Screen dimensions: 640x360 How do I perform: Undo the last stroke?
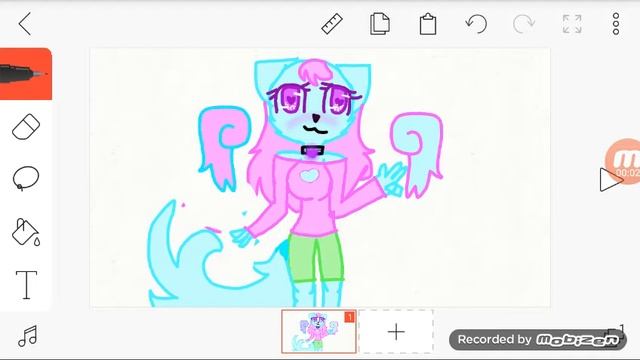(x=476, y=24)
